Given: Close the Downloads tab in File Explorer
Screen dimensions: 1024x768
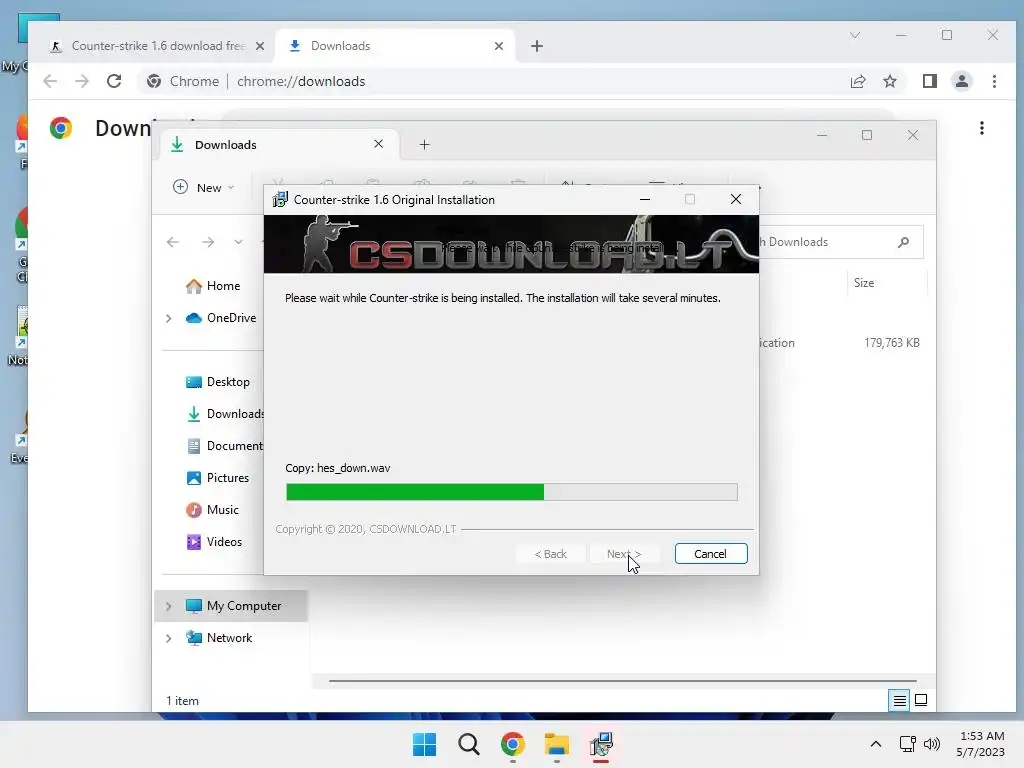Looking at the screenshot, I should point(378,144).
